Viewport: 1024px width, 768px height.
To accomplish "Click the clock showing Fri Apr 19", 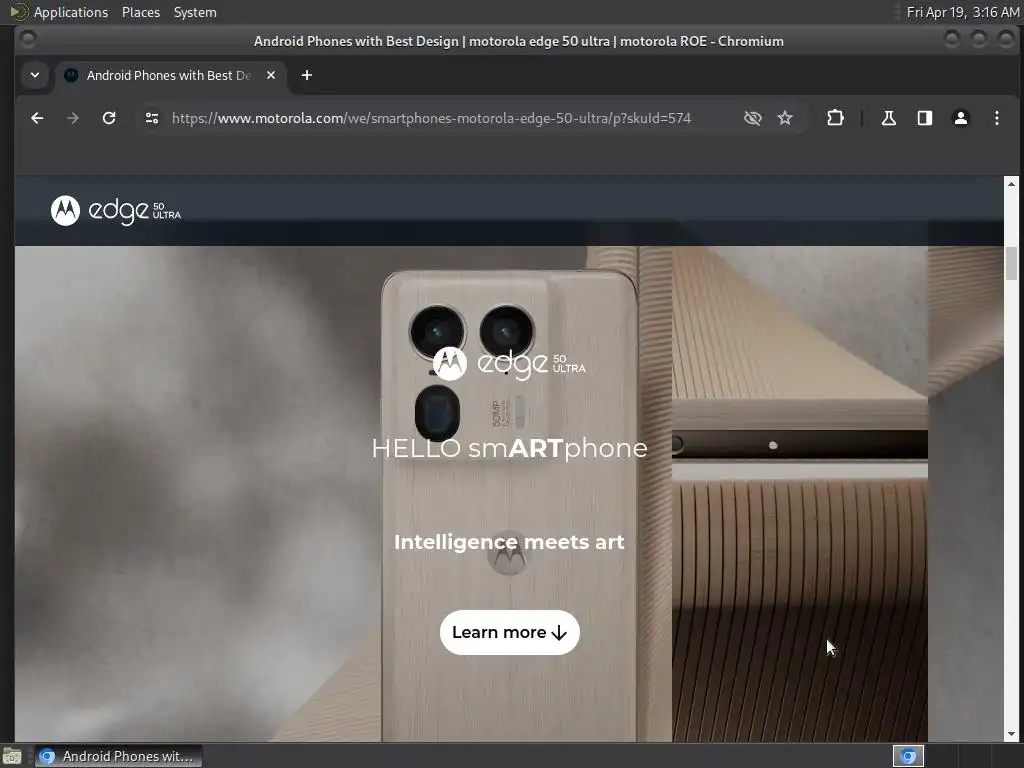I will (963, 12).
